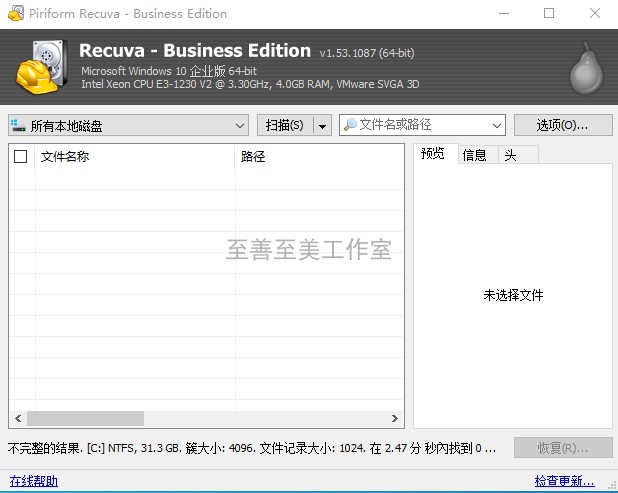Open the 选项(O)... options dialog
The image size is (618, 493).
(x=563, y=125)
